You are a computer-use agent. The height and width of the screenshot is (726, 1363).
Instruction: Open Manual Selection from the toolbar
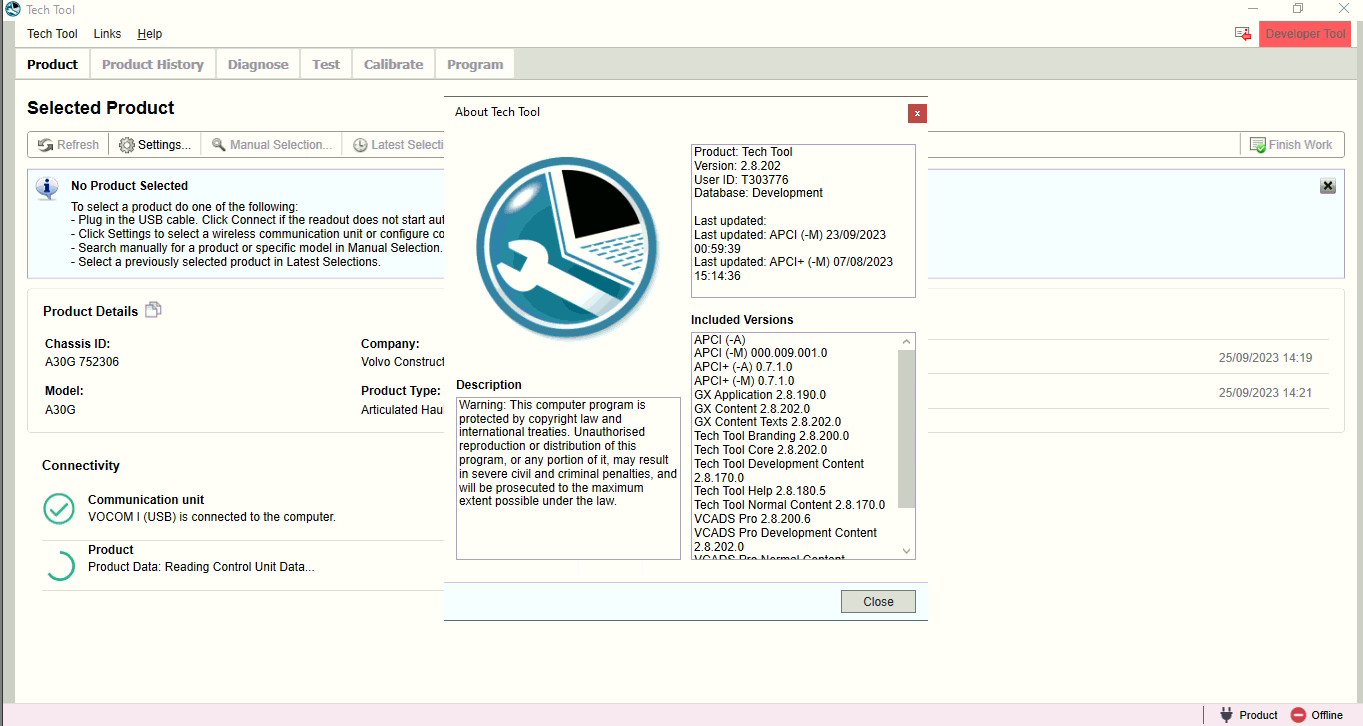272,145
